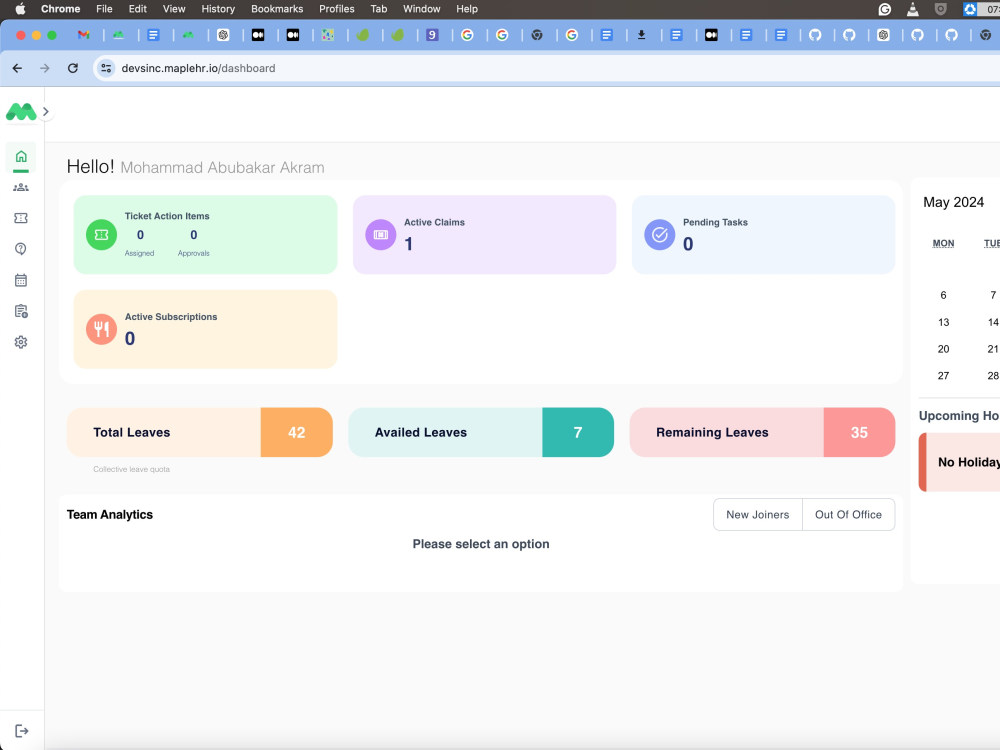Click the Total Leaves card
The image size is (1000, 750).
(x=200, y=432)
